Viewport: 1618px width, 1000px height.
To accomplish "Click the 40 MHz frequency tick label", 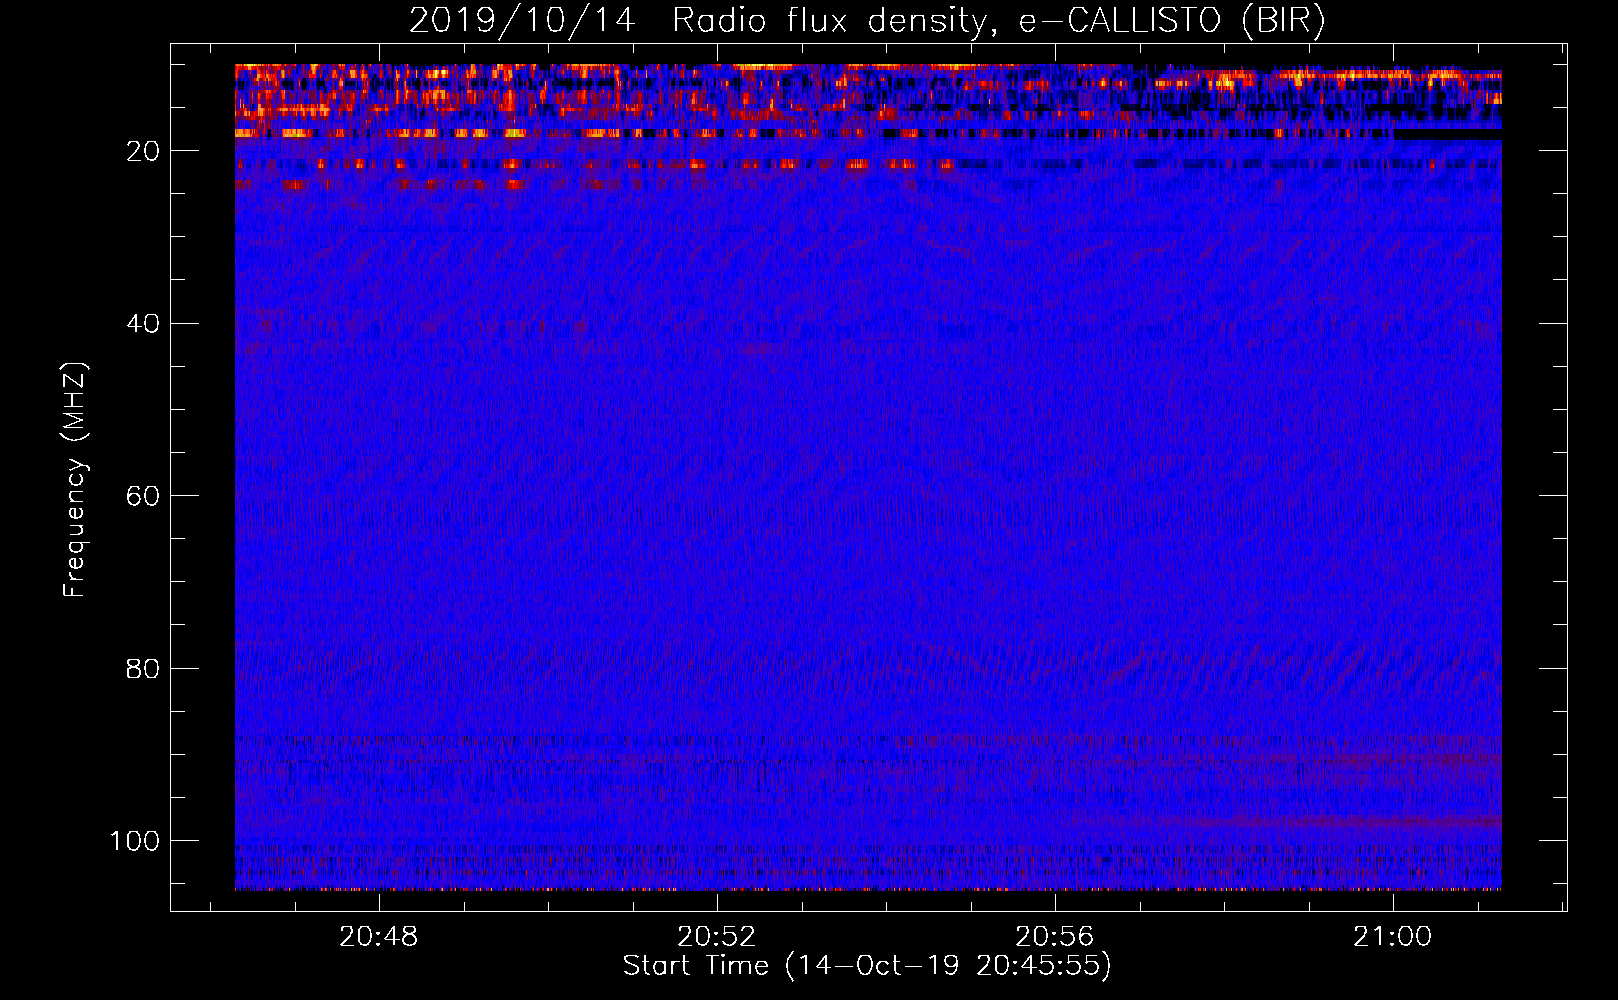I will point(143,324).
